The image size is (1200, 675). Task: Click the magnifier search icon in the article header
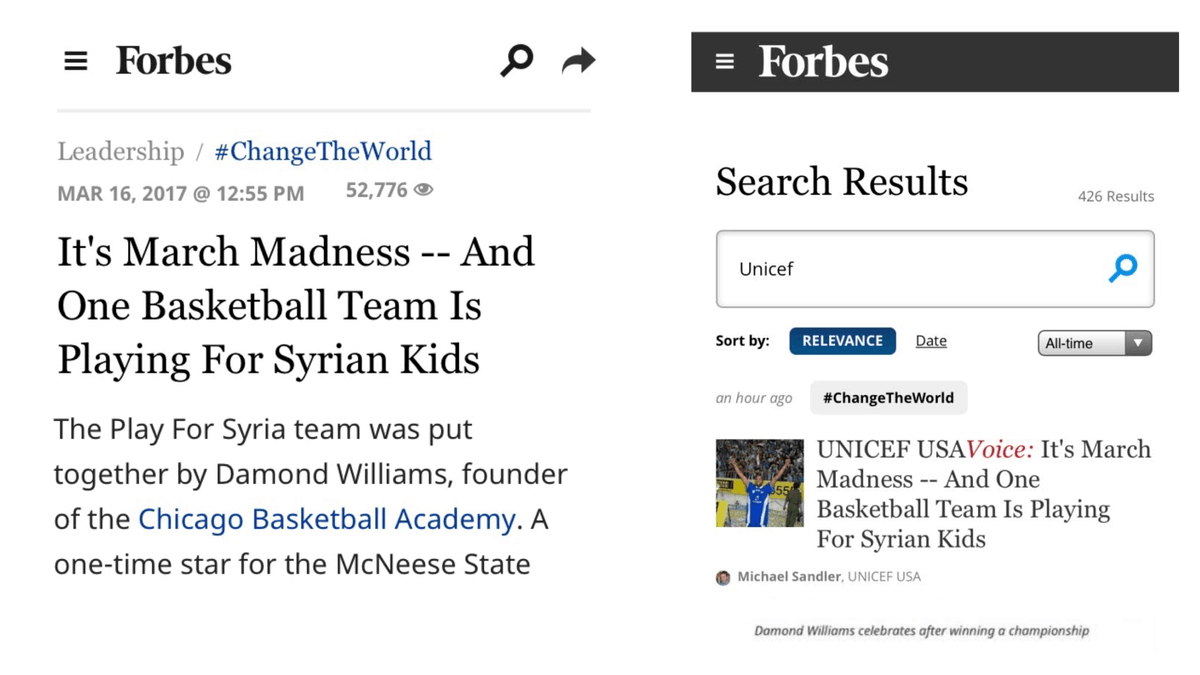pyautogui.click(x=516, y=61)
